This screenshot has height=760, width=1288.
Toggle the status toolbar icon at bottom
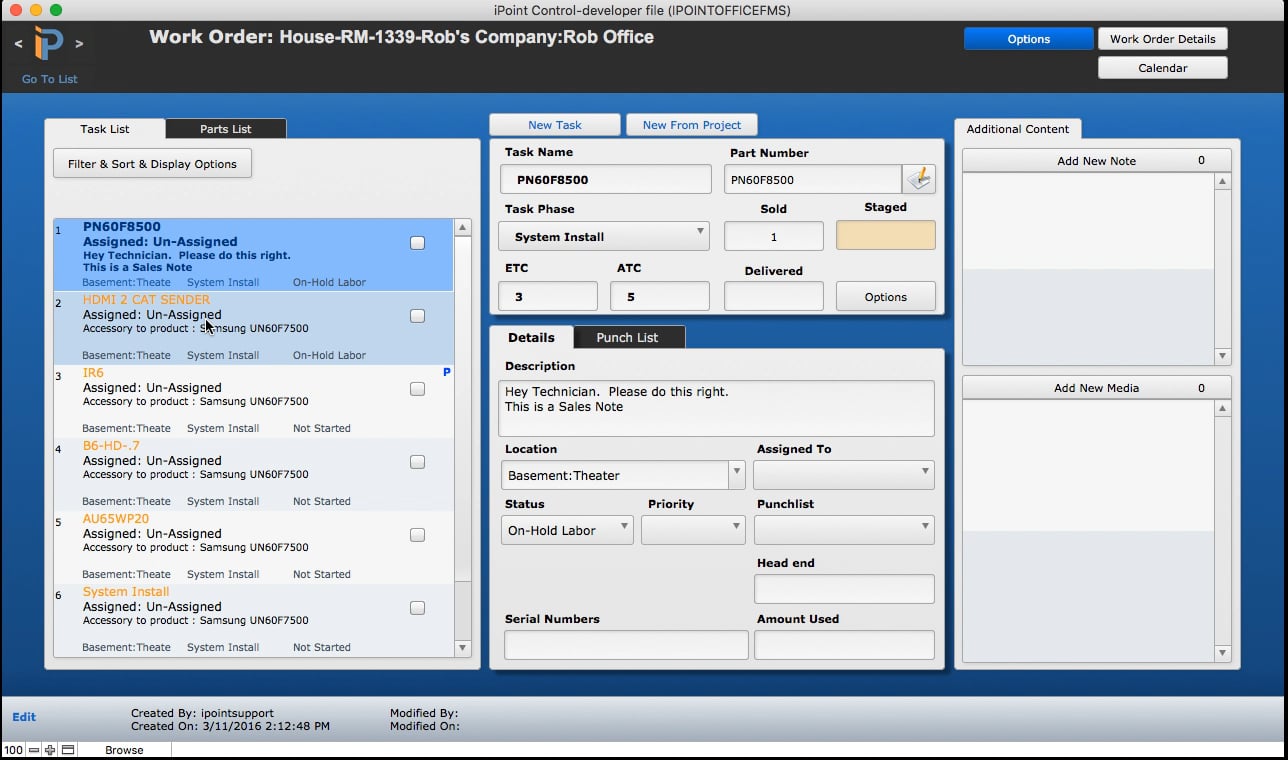68,750
